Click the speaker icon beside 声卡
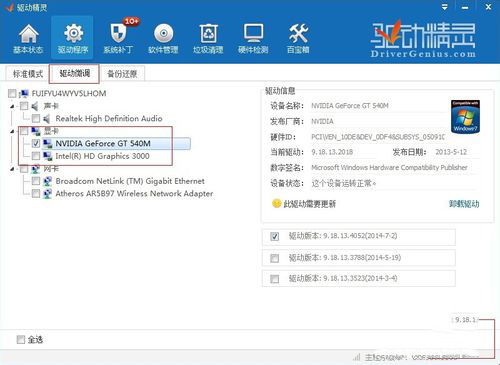 [x=35, y=106]
